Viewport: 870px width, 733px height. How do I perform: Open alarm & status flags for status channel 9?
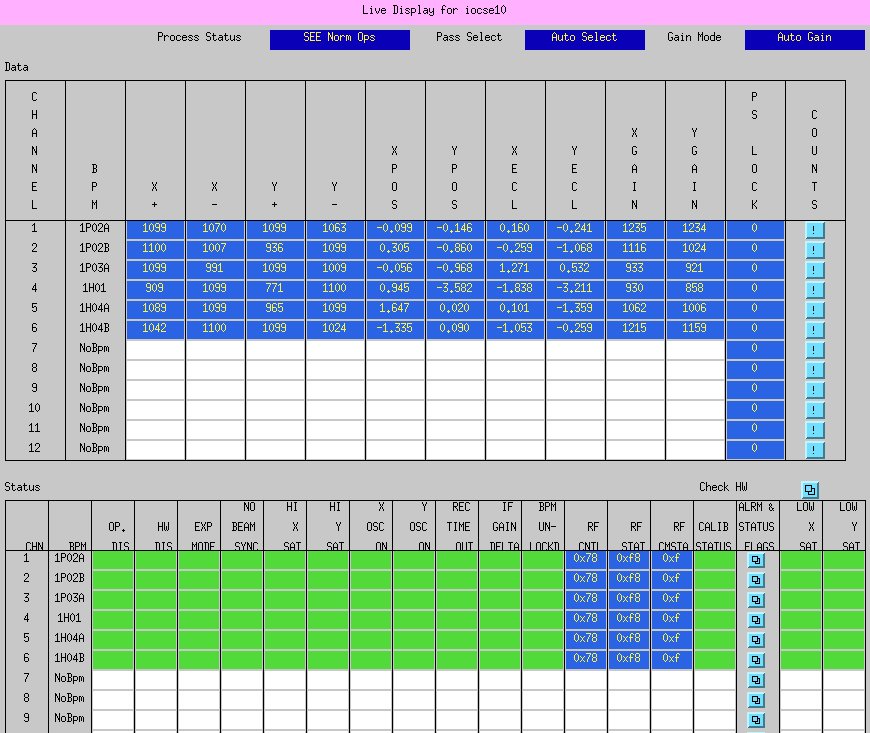[756, 720]
